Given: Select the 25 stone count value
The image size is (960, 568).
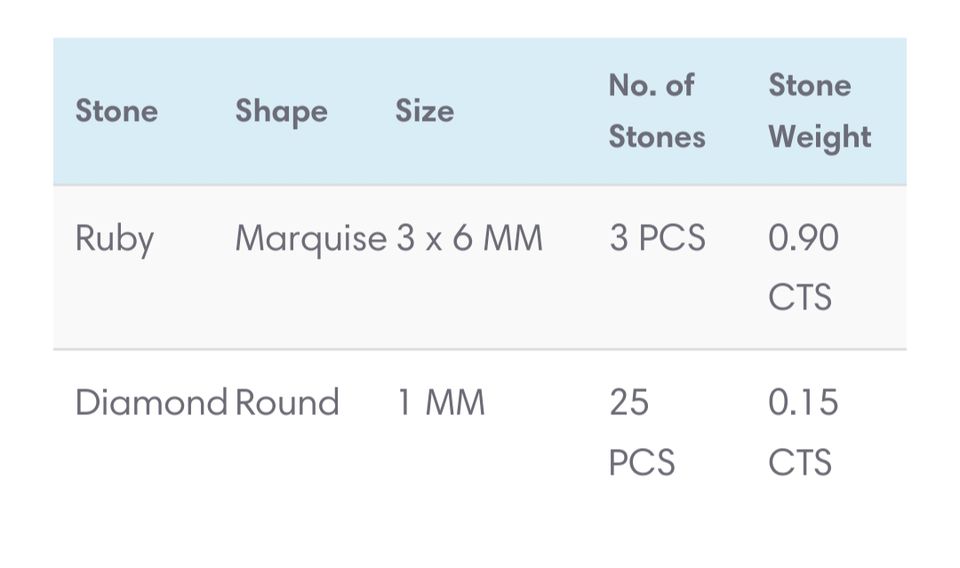Looking at the screenshot, I should [x=629, y=403].
